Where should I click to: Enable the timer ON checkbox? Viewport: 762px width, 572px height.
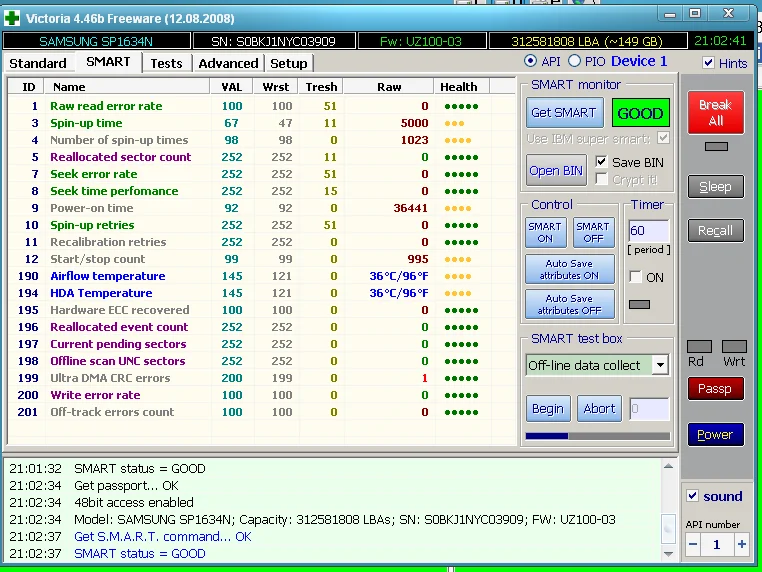tap(636, 277)
